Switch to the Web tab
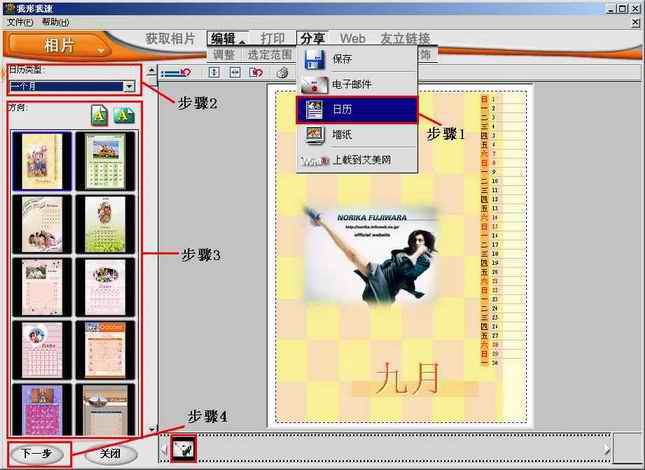Screen dimensions: 645x470 (x=353, y=39)
